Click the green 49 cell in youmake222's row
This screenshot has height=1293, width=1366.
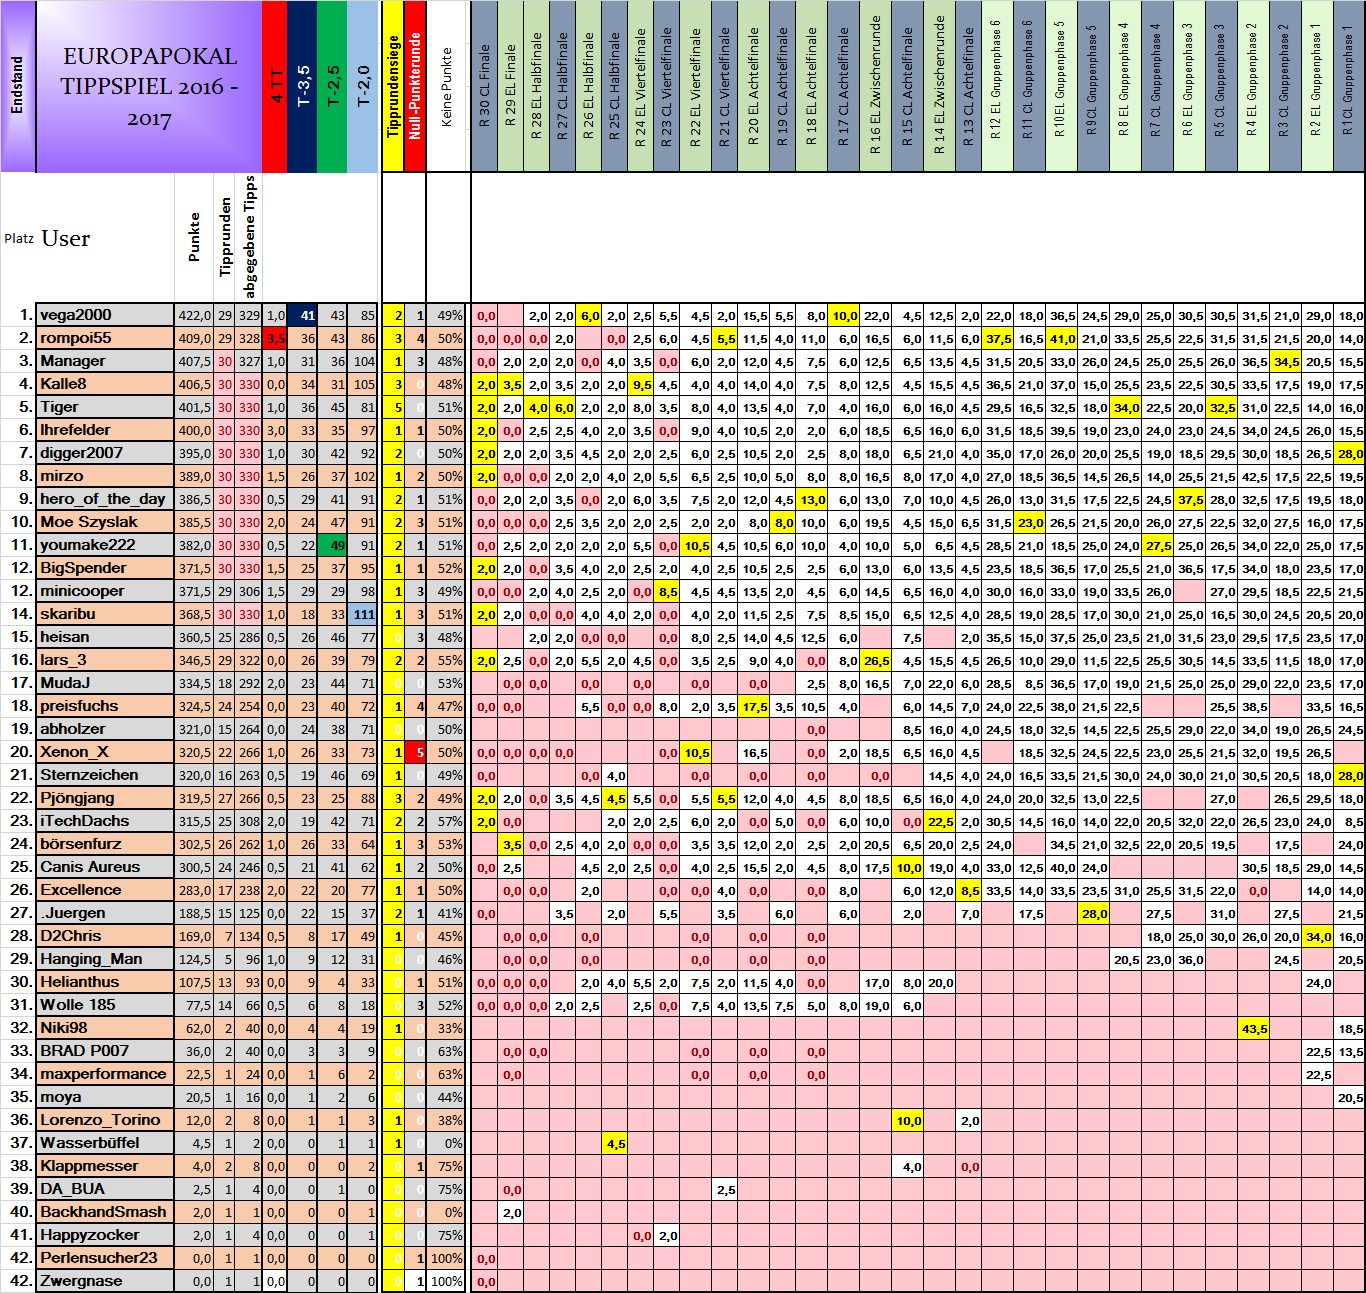click(332, 545)
